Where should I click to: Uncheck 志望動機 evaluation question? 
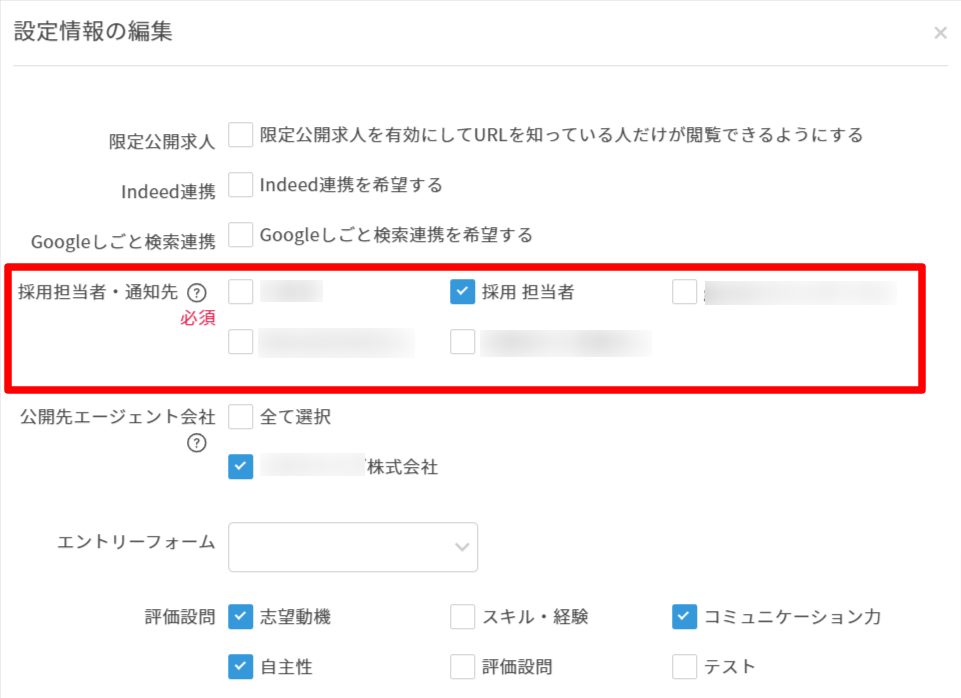(241, 616)
